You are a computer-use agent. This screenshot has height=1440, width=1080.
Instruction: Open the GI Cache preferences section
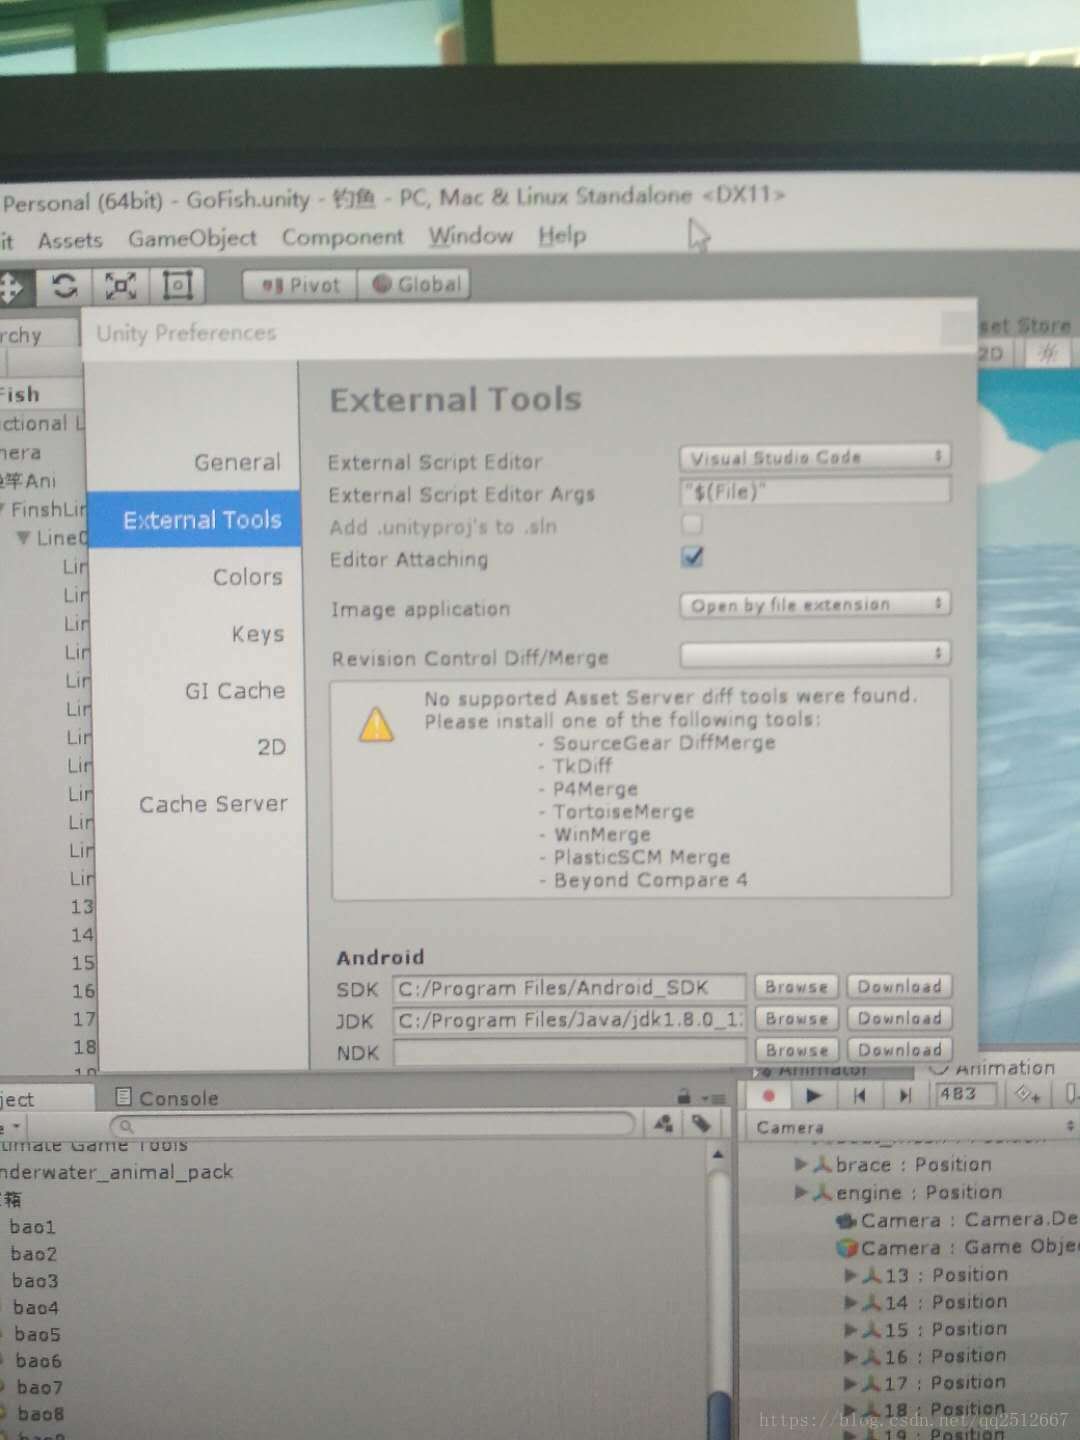point(234,690)
